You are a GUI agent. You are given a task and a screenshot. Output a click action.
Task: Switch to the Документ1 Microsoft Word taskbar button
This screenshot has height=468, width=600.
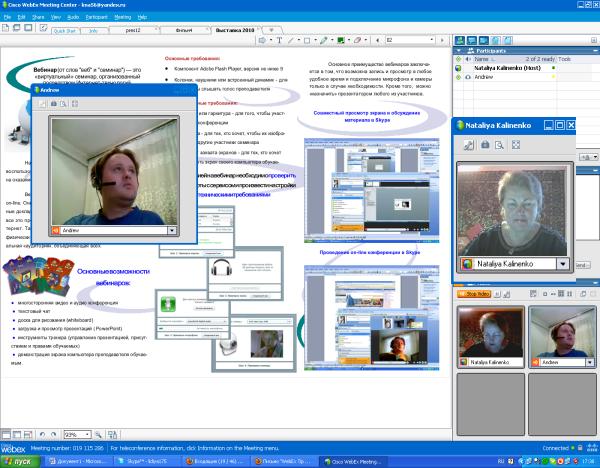[79, 461]
